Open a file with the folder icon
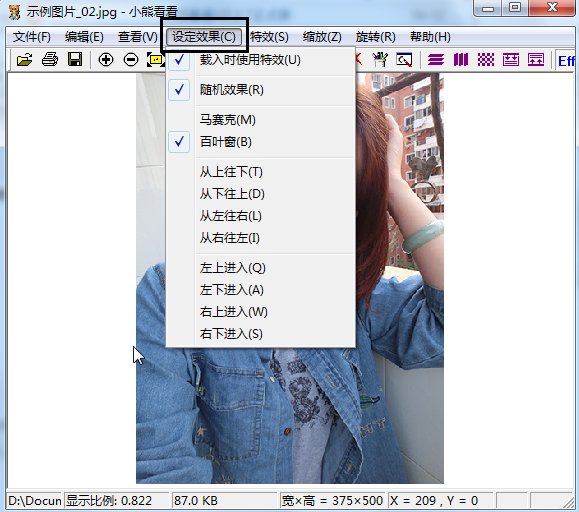The width and height of the screenshot is (579, 512). point(24,59)
